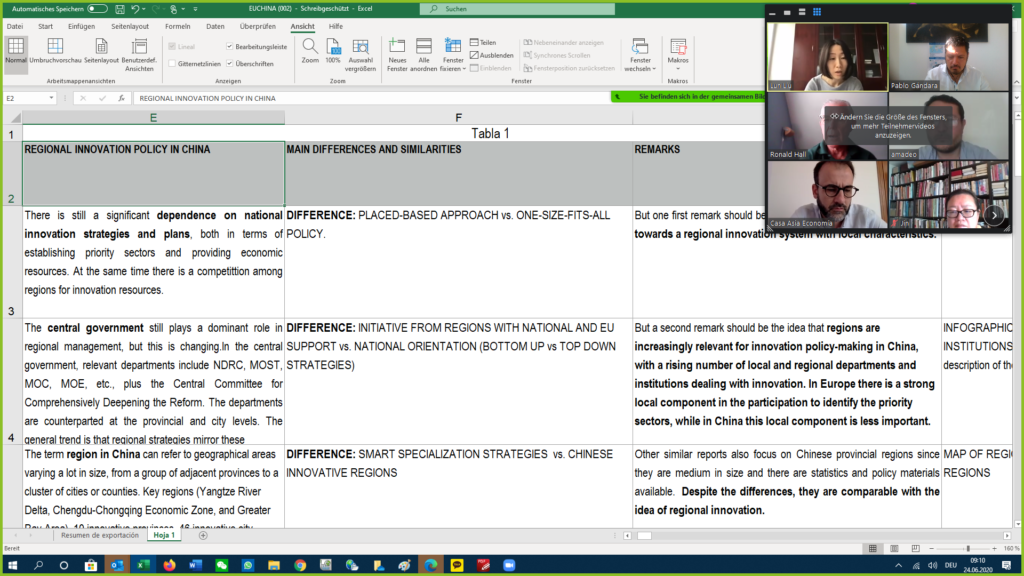This screenshot has width=1024, height=576.
Task: Click the Teilen split button
Action: click(x=482, y=43)
